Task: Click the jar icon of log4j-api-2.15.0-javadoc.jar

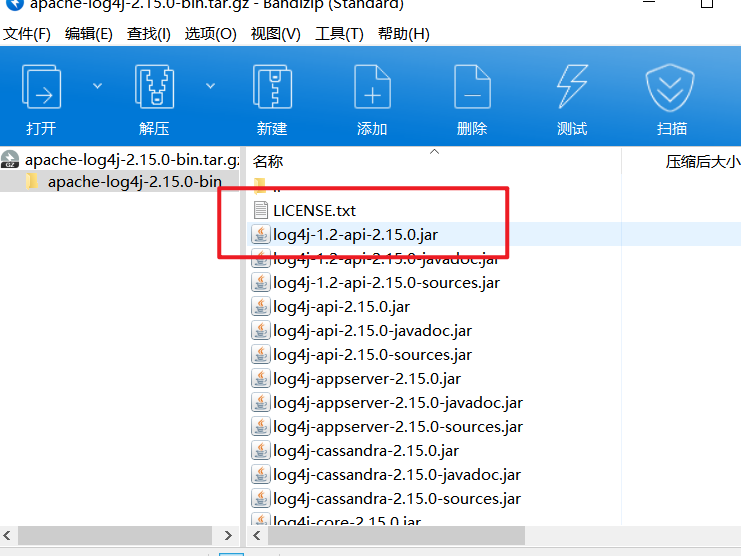Action: click(260, 331)
